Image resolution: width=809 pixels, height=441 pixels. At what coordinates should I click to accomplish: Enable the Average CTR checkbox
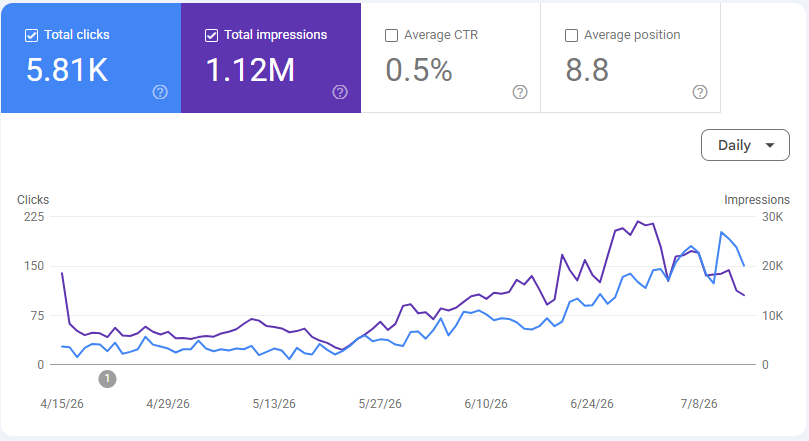point(392,36)
